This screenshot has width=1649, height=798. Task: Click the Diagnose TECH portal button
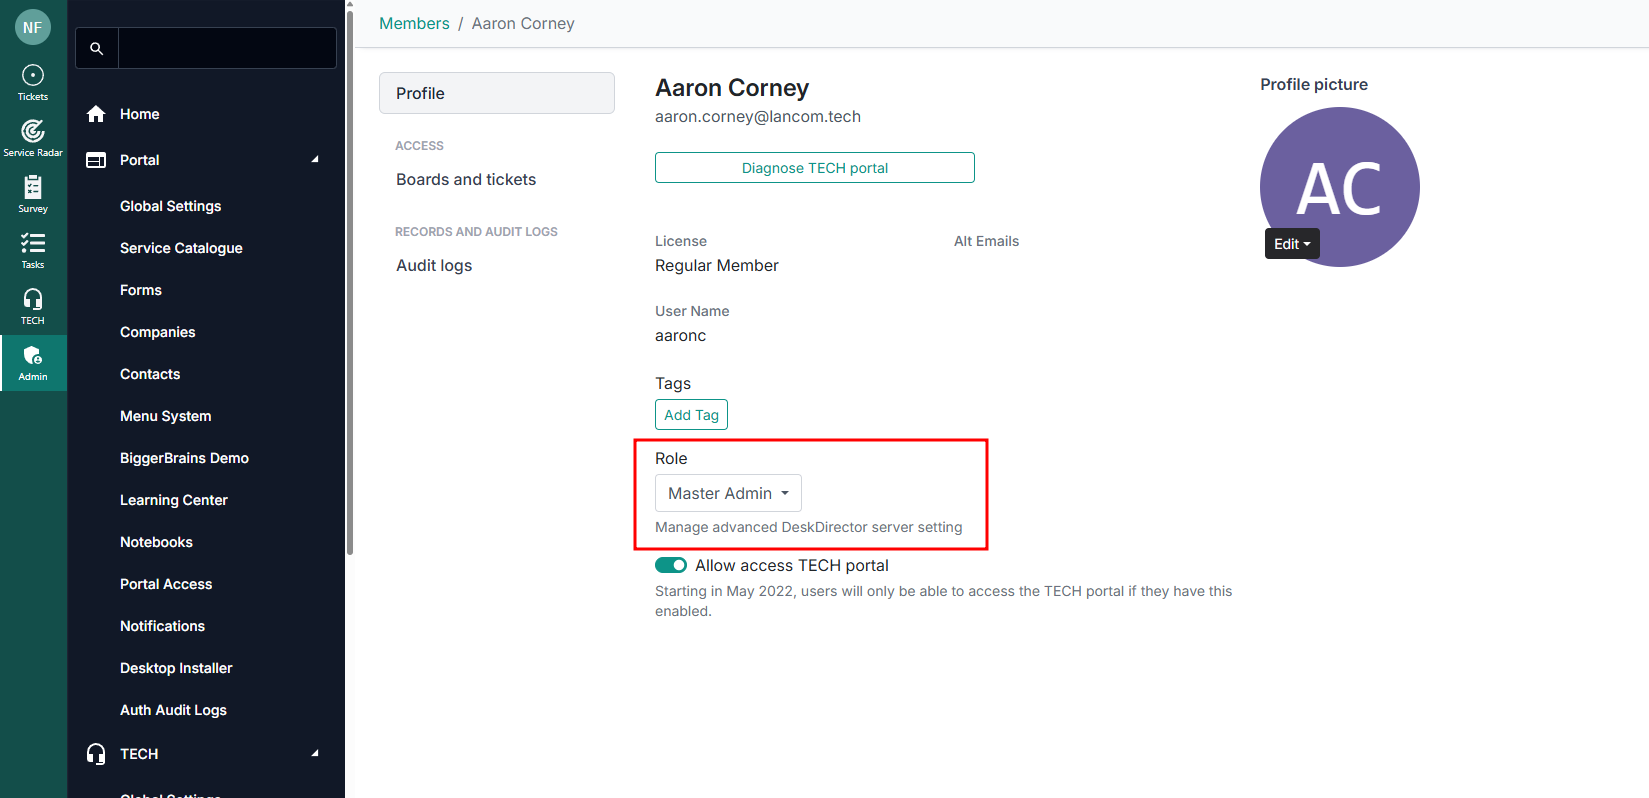pos(814,168)
